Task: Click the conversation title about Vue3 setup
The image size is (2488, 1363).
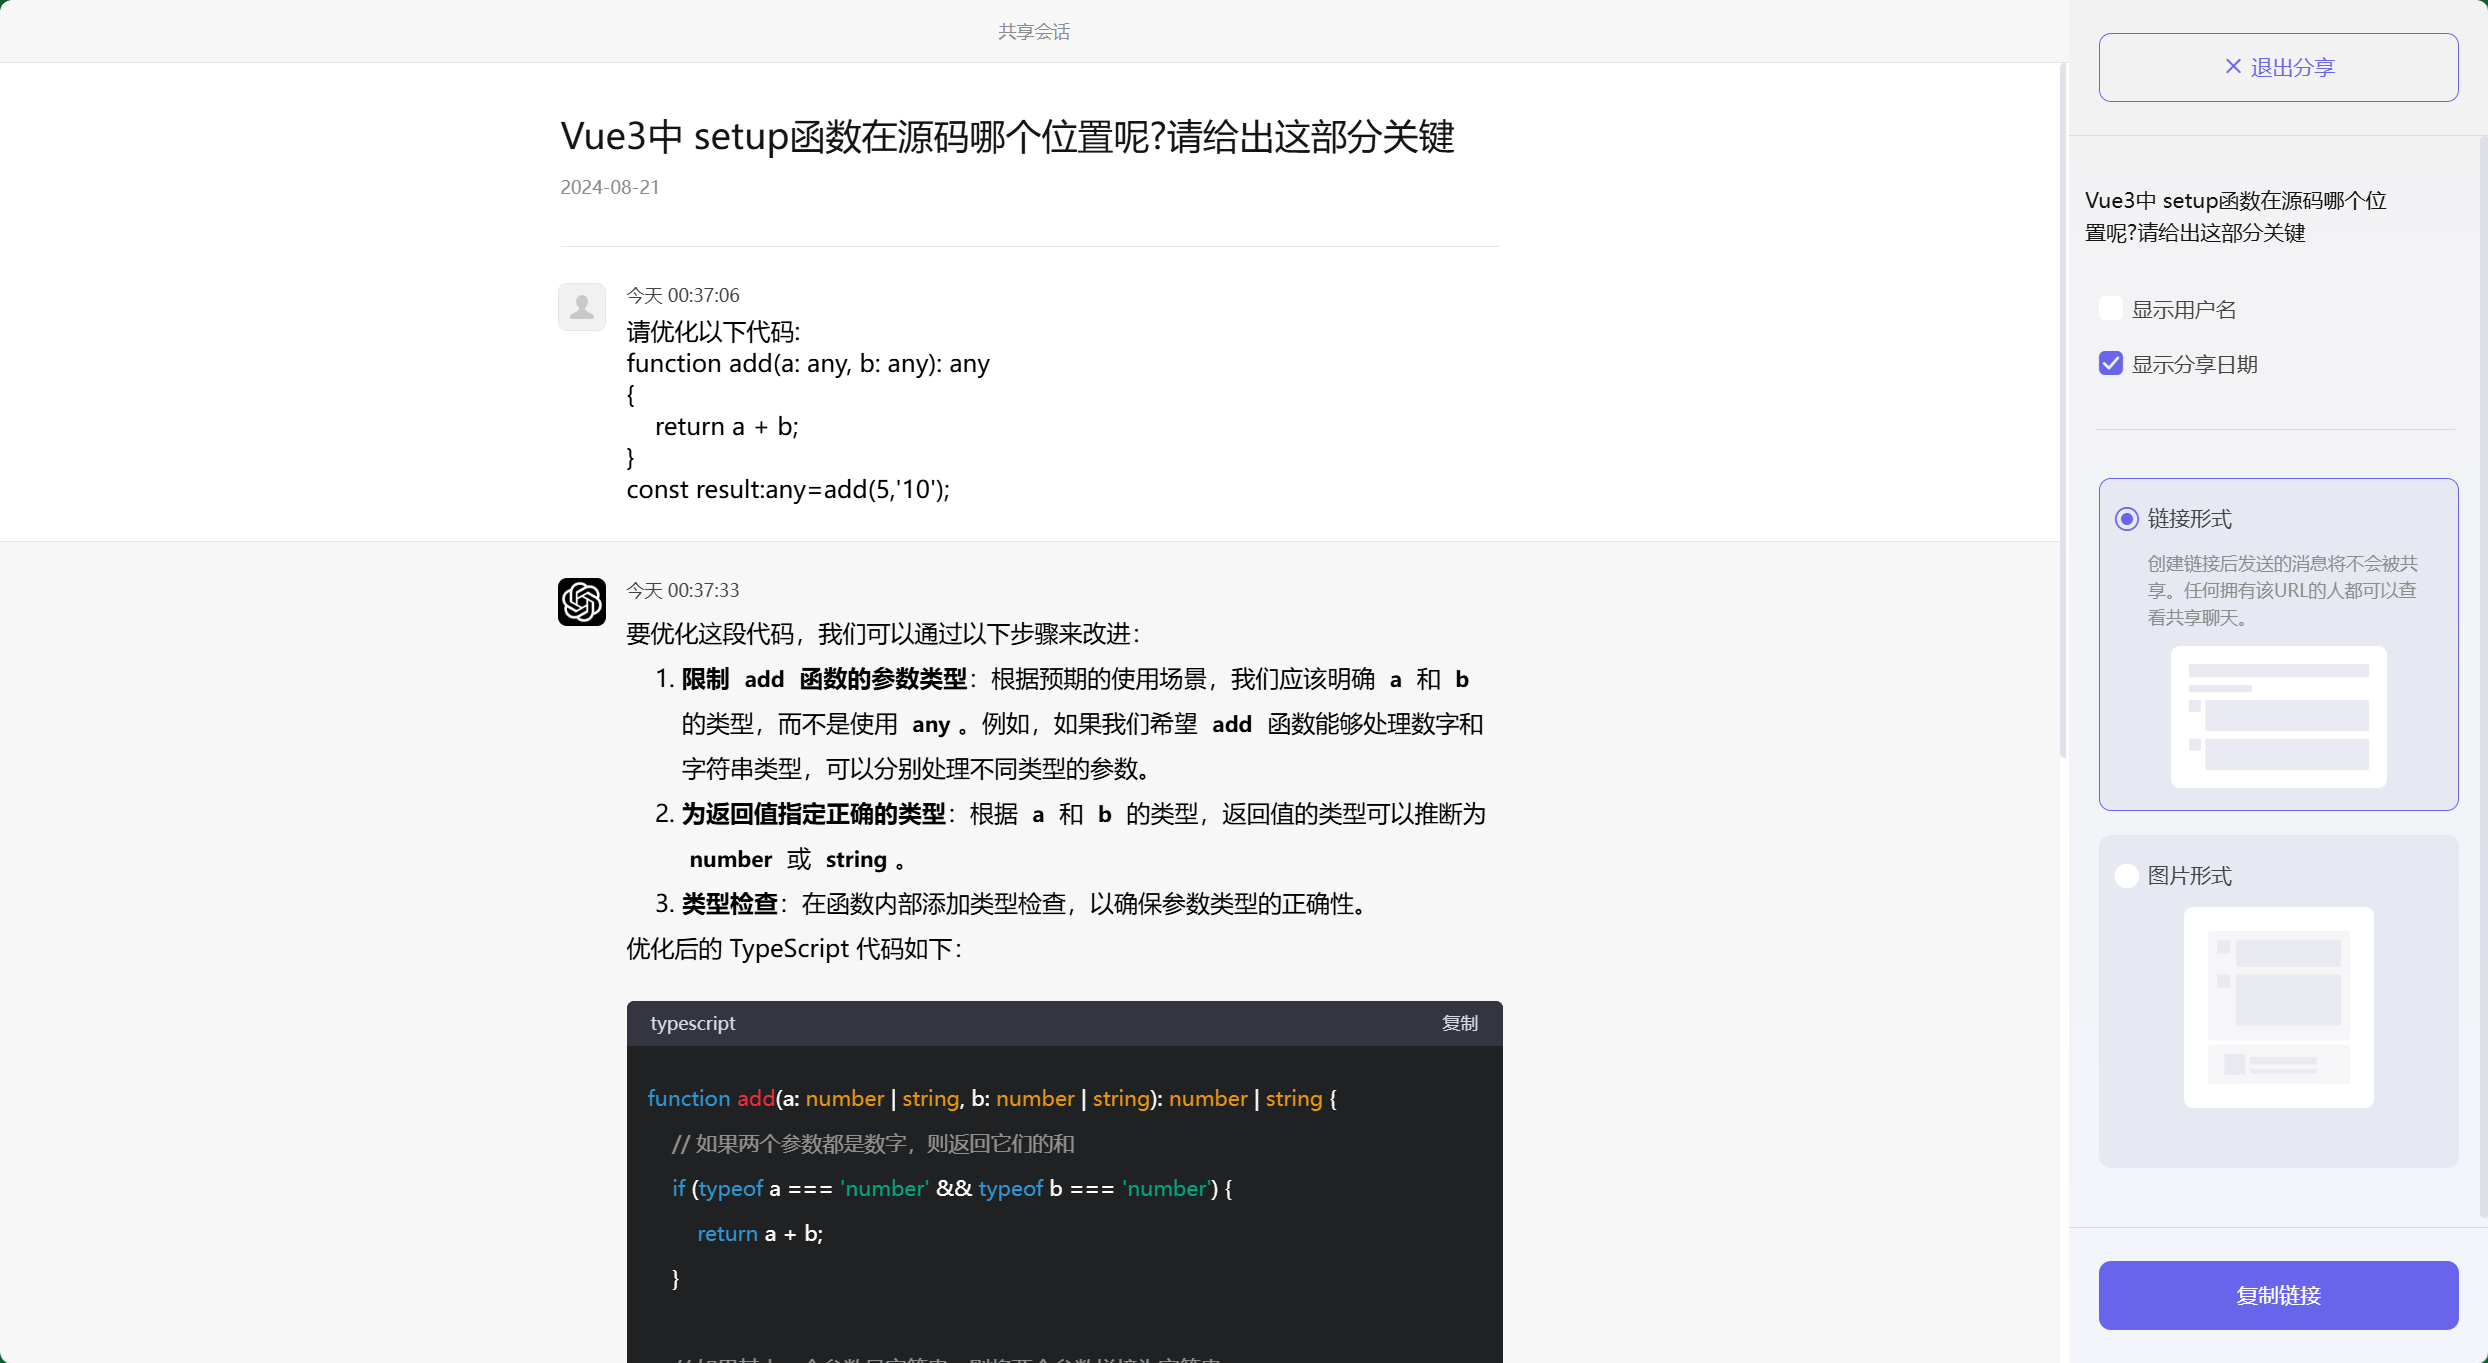Action: pos(1007,137)
